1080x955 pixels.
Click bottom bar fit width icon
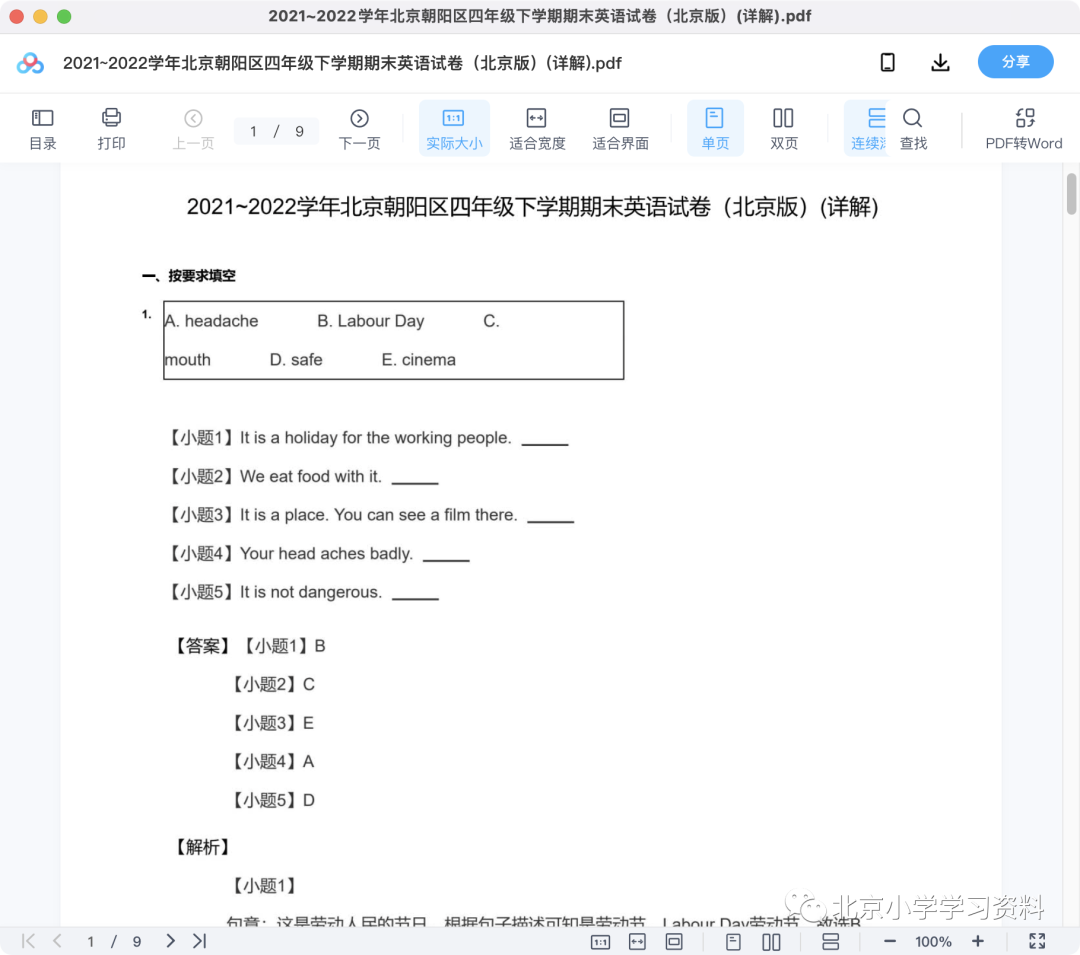point(637,941)
